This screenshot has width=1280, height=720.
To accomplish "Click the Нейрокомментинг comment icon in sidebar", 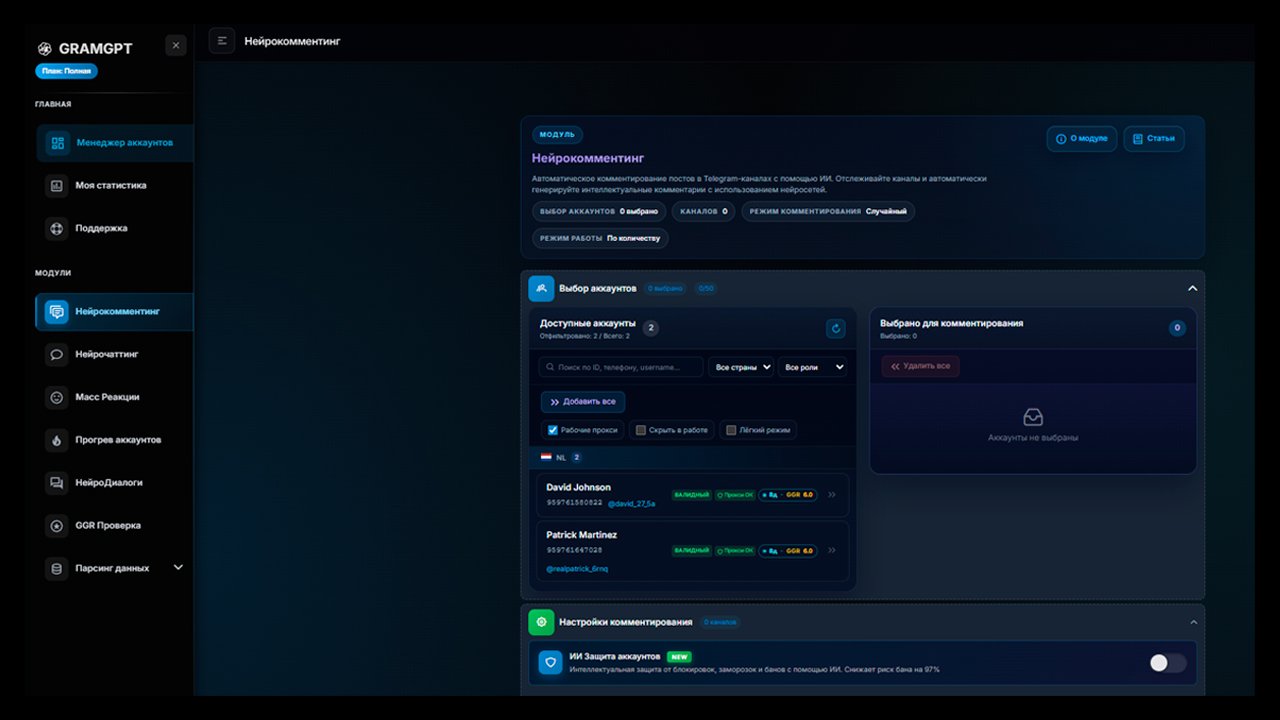I will [x=57, y=311].
